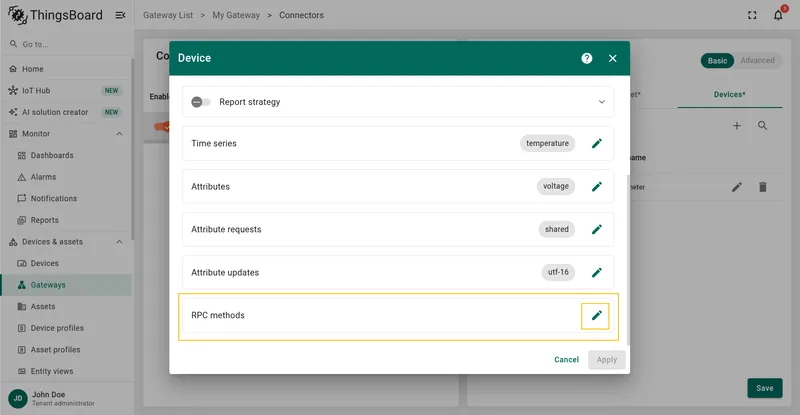Viewport: 800px width, 415px height.
Task: Click the utf-16 chip
Action: pos(558,272)
